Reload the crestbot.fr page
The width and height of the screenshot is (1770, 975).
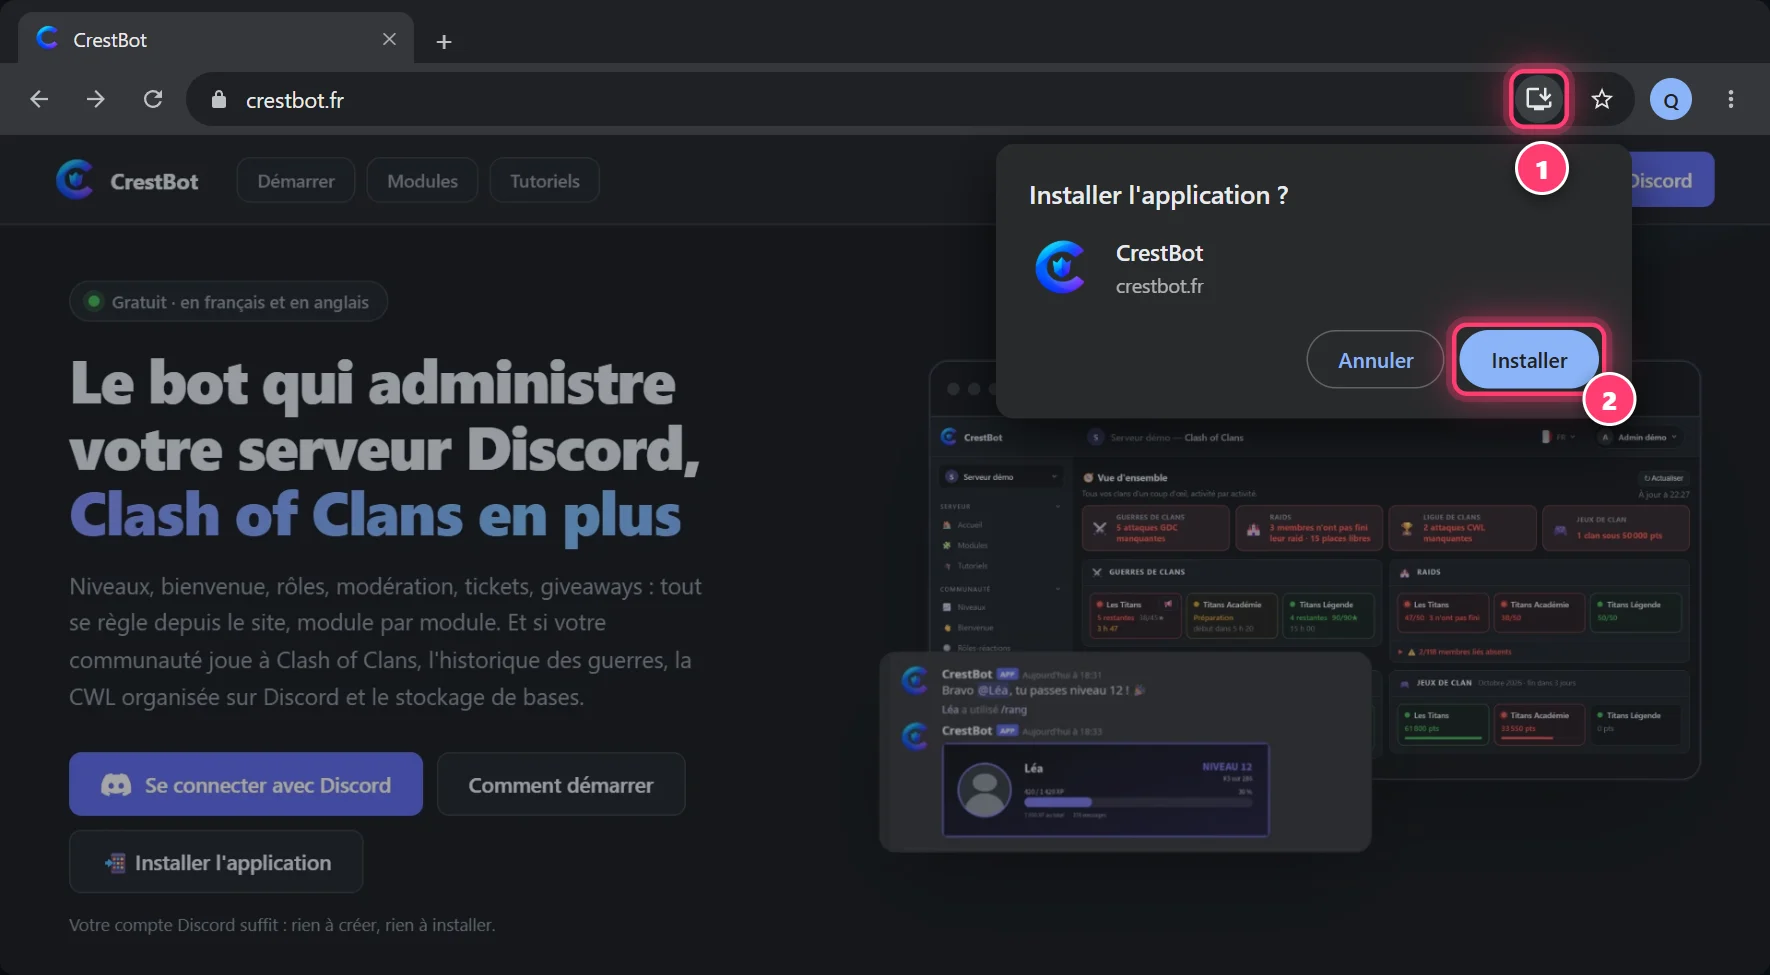click(x=153, y=99)
